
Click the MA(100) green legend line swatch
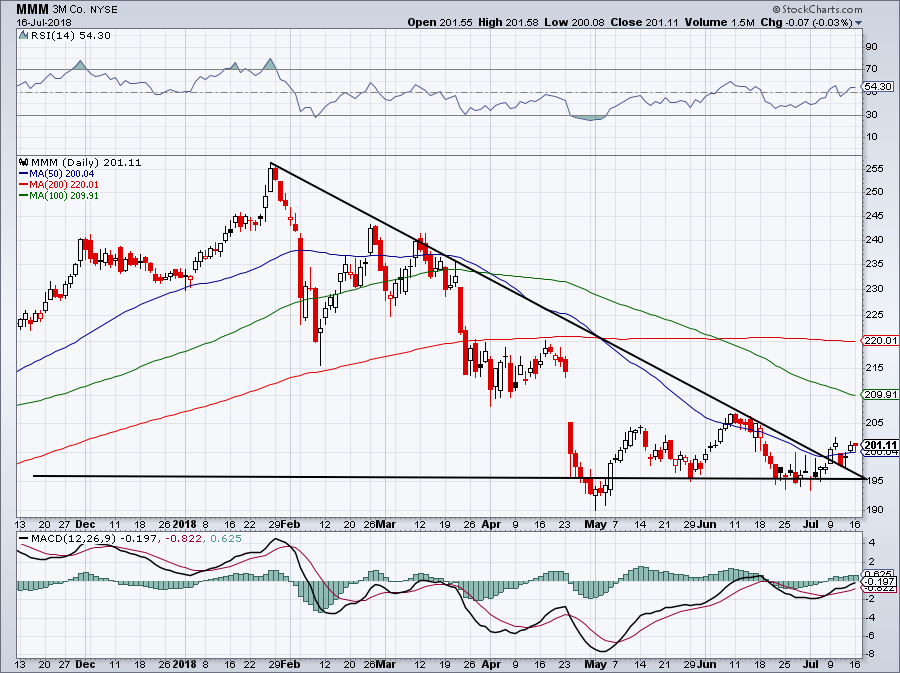(24, 196)
